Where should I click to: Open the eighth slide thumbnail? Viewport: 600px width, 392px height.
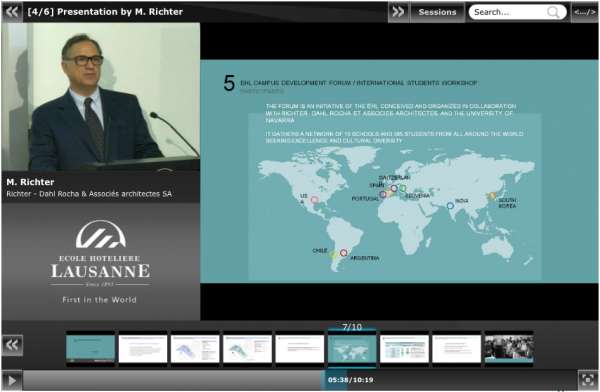point(457,348)
